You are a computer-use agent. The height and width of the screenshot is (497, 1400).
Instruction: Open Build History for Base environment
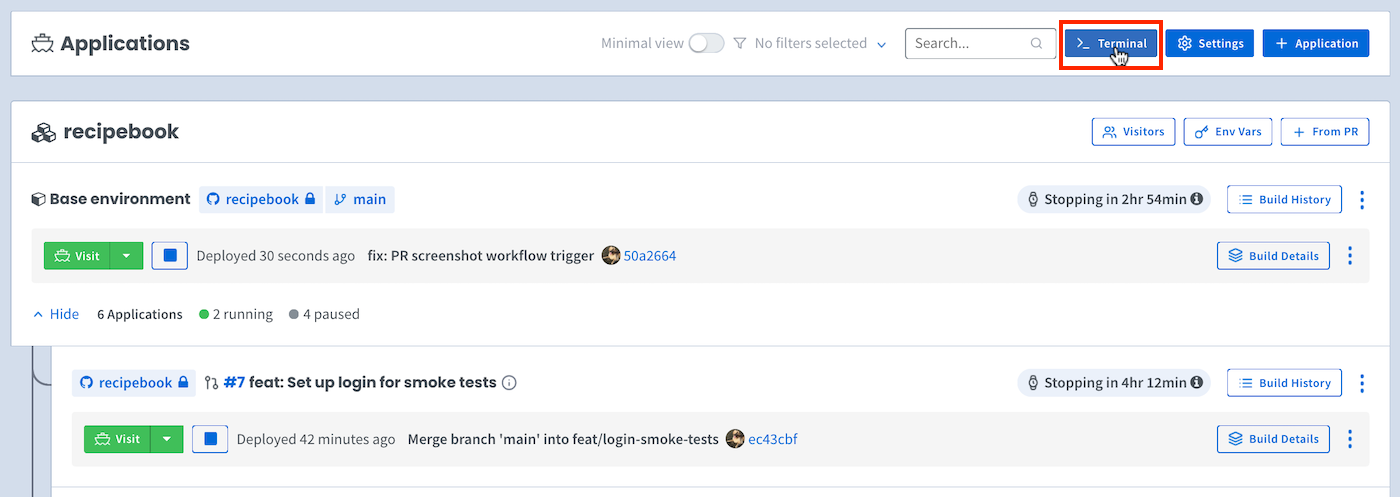tap(1284, 200)
